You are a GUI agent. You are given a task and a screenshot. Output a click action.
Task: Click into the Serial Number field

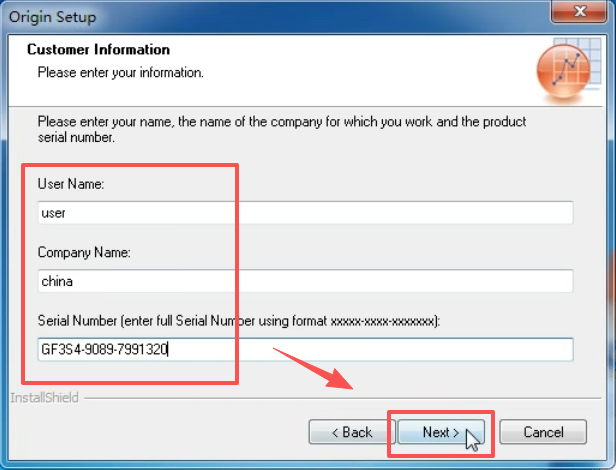pos(305,349)
